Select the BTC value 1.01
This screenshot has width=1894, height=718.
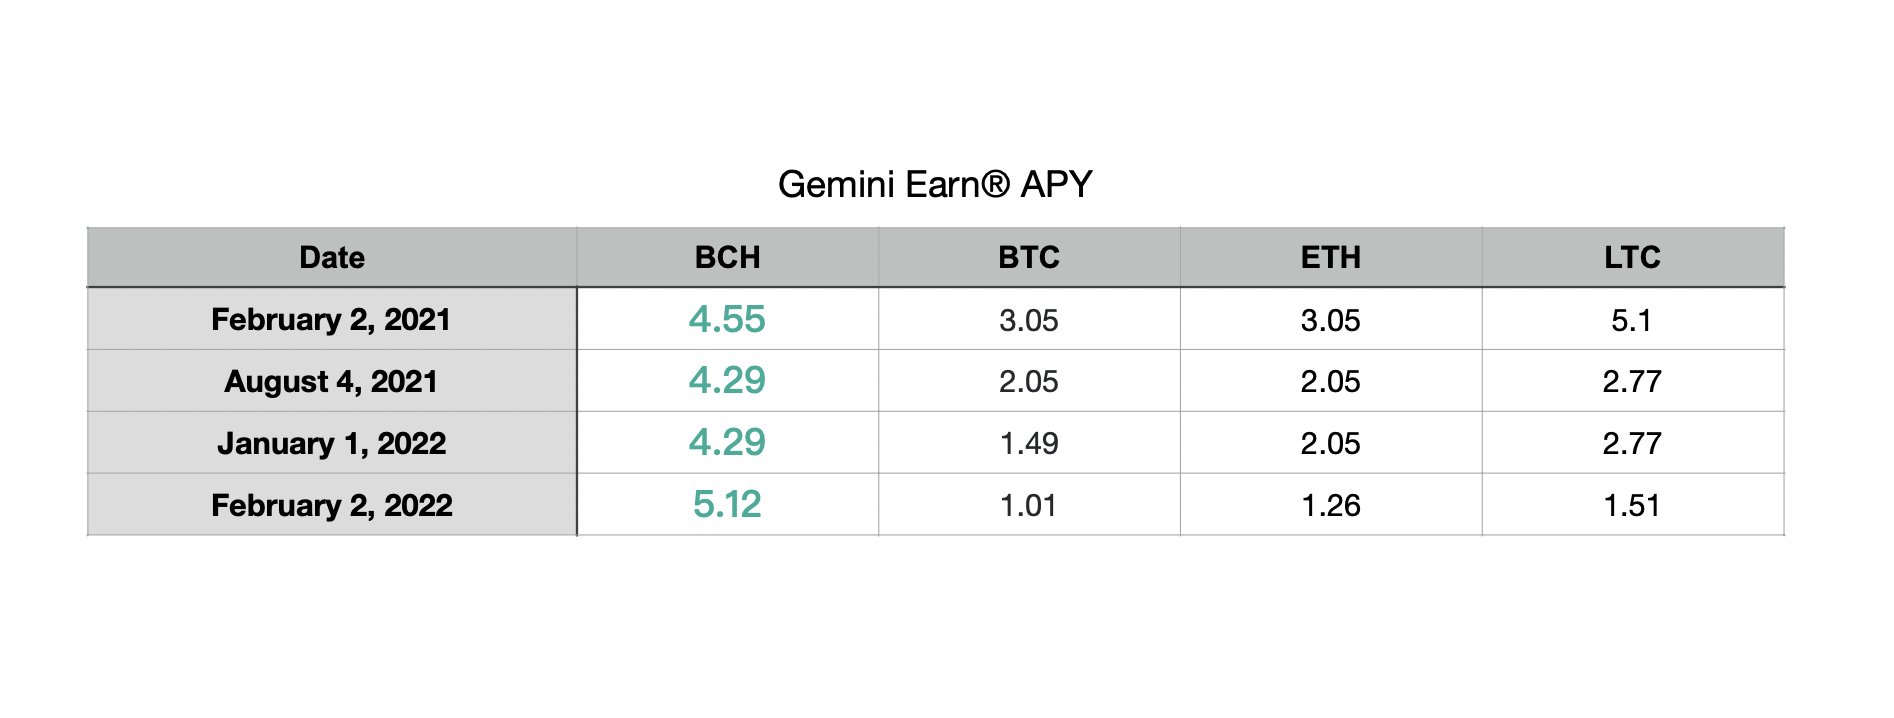[x=1029, y=505]
